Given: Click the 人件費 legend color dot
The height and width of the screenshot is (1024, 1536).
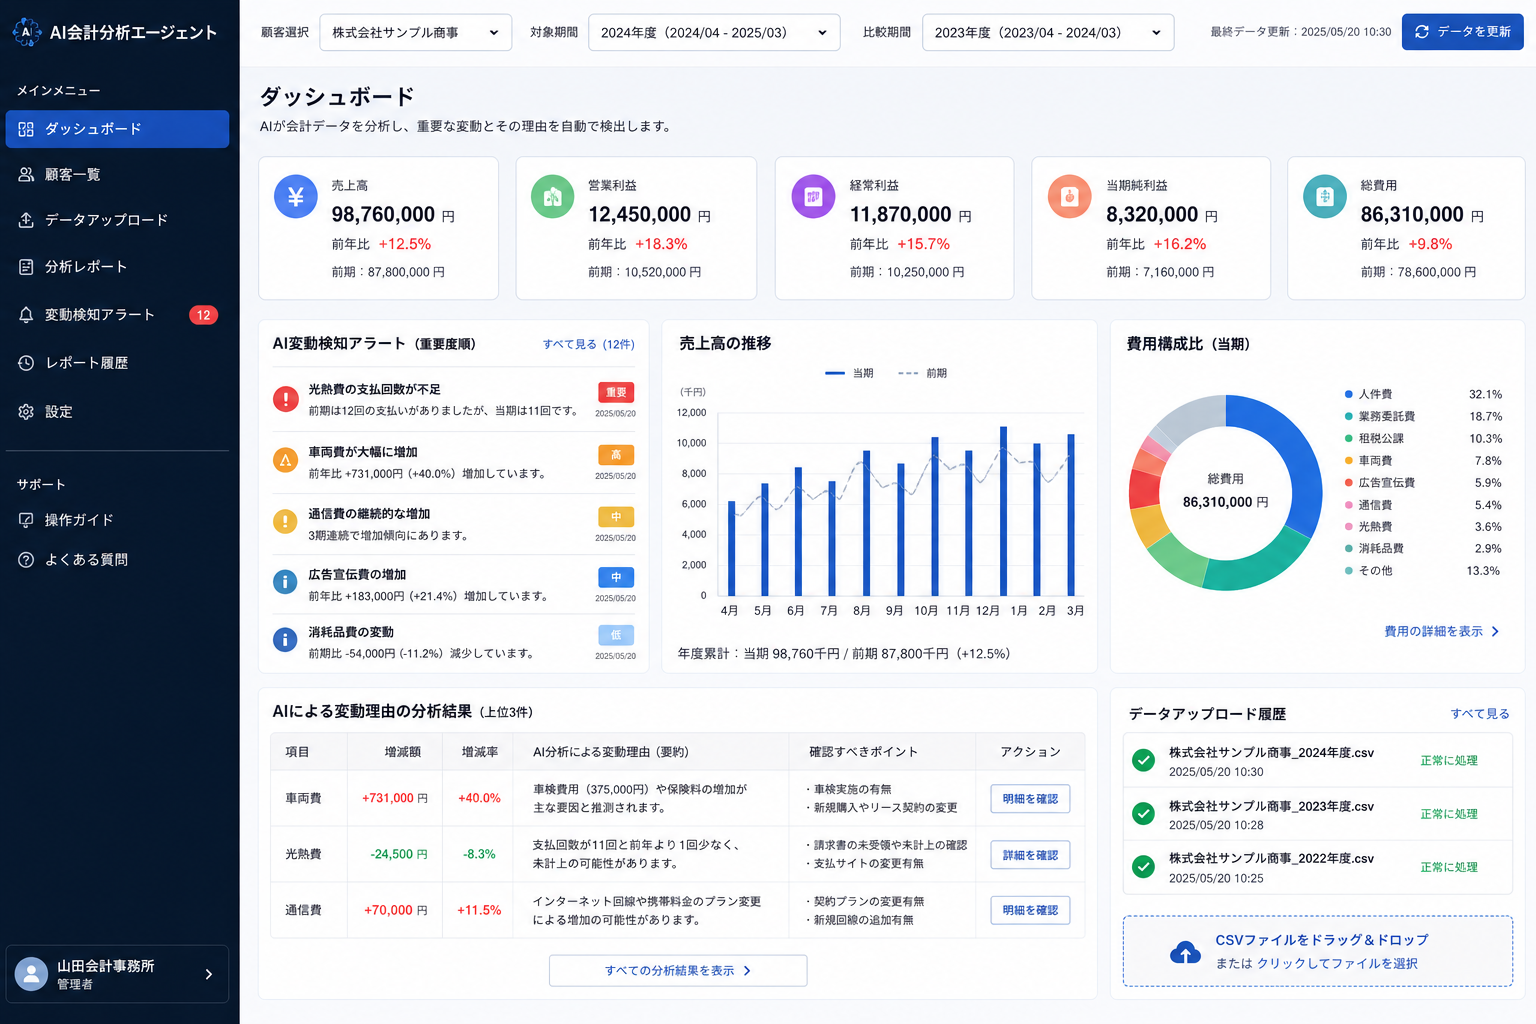Looking at the screenshot, I should 1349,394.
